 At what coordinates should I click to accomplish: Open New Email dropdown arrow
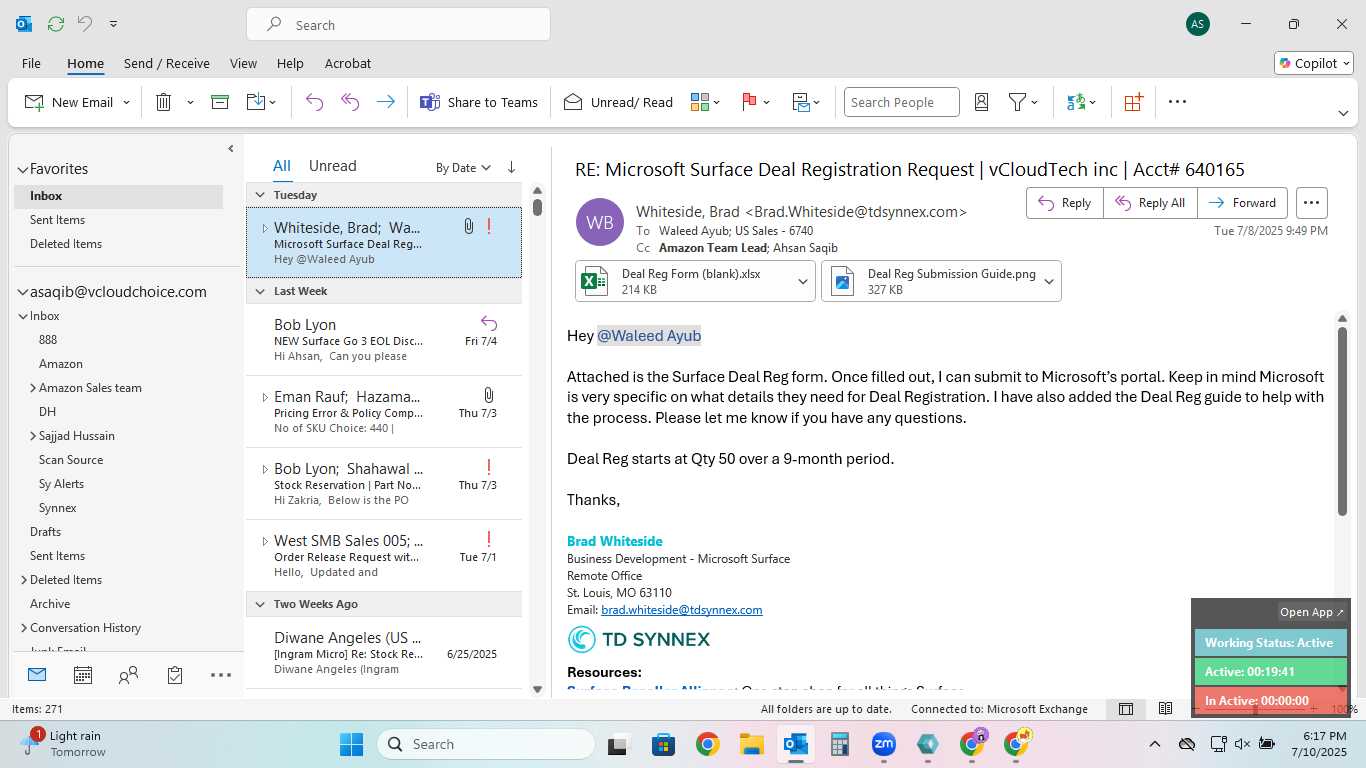coord(126,102)
